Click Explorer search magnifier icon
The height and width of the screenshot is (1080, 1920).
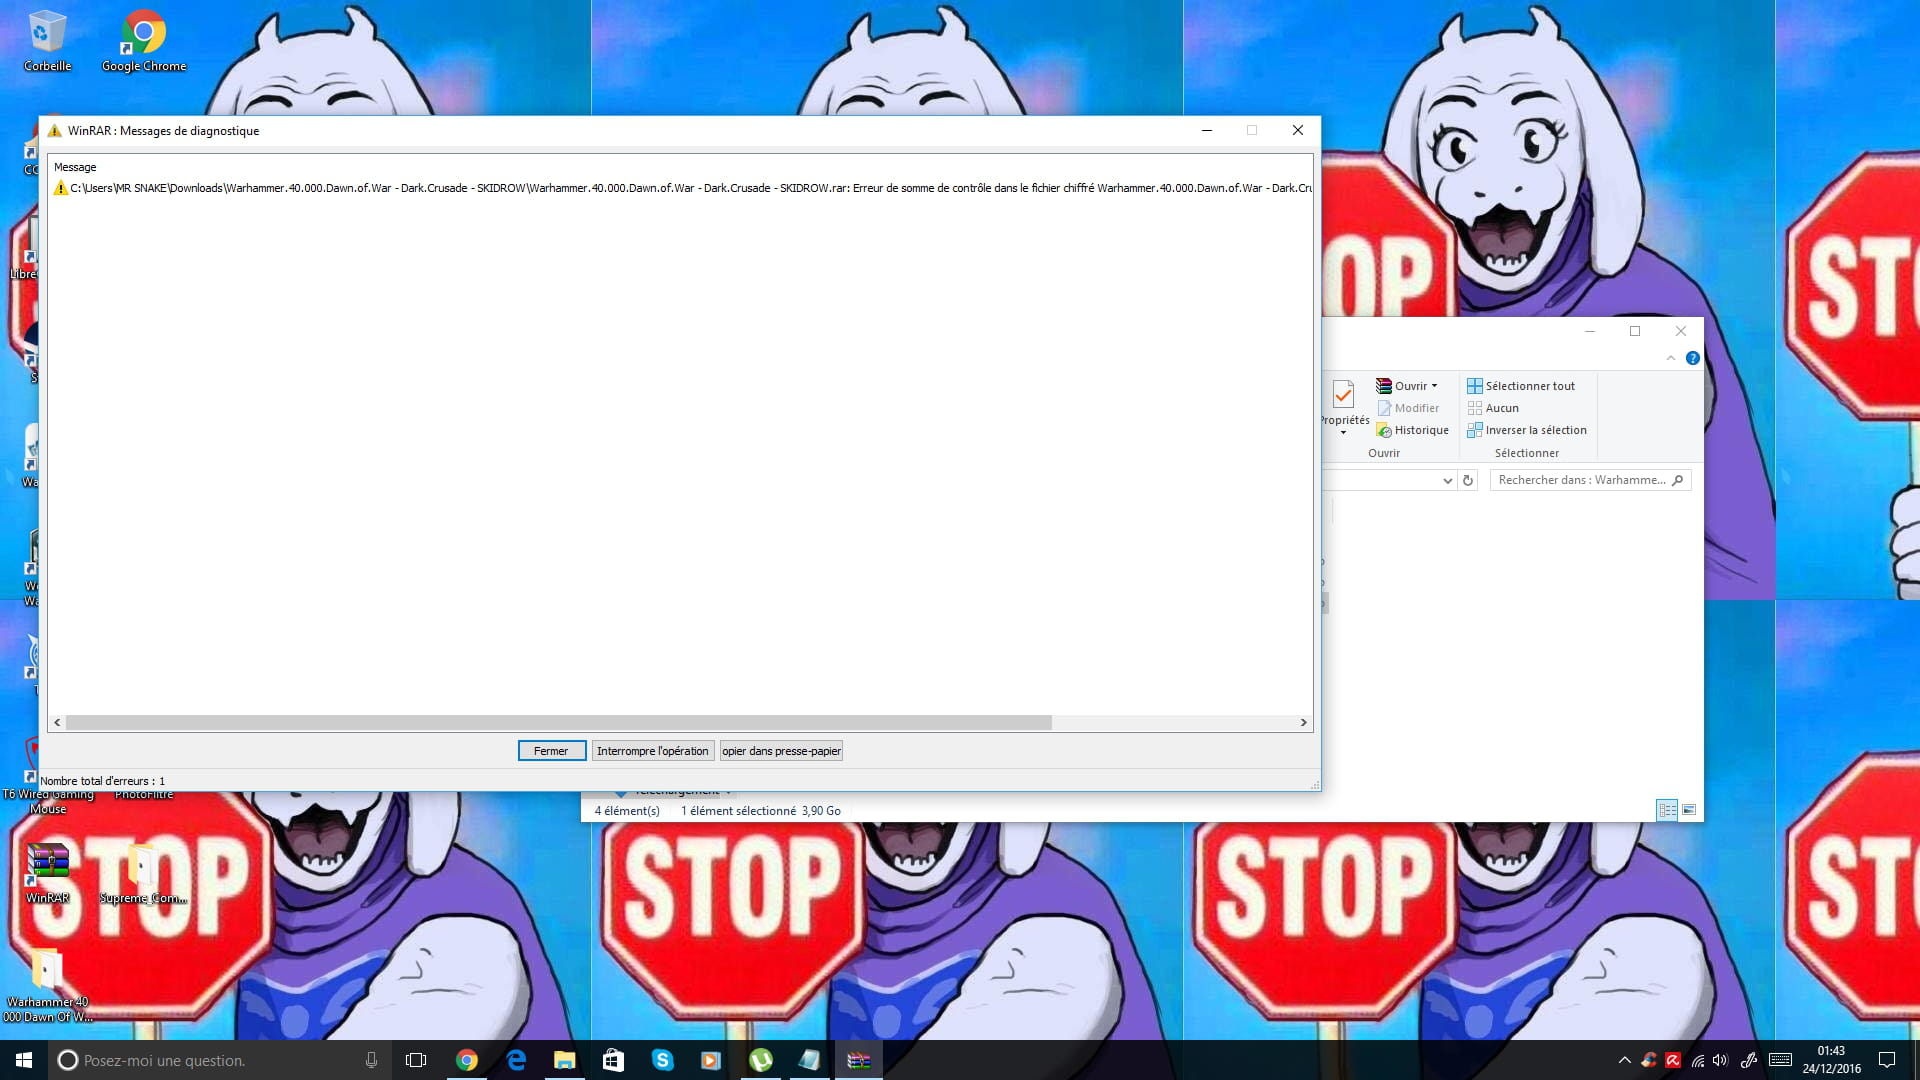[x=1678, y=481]
